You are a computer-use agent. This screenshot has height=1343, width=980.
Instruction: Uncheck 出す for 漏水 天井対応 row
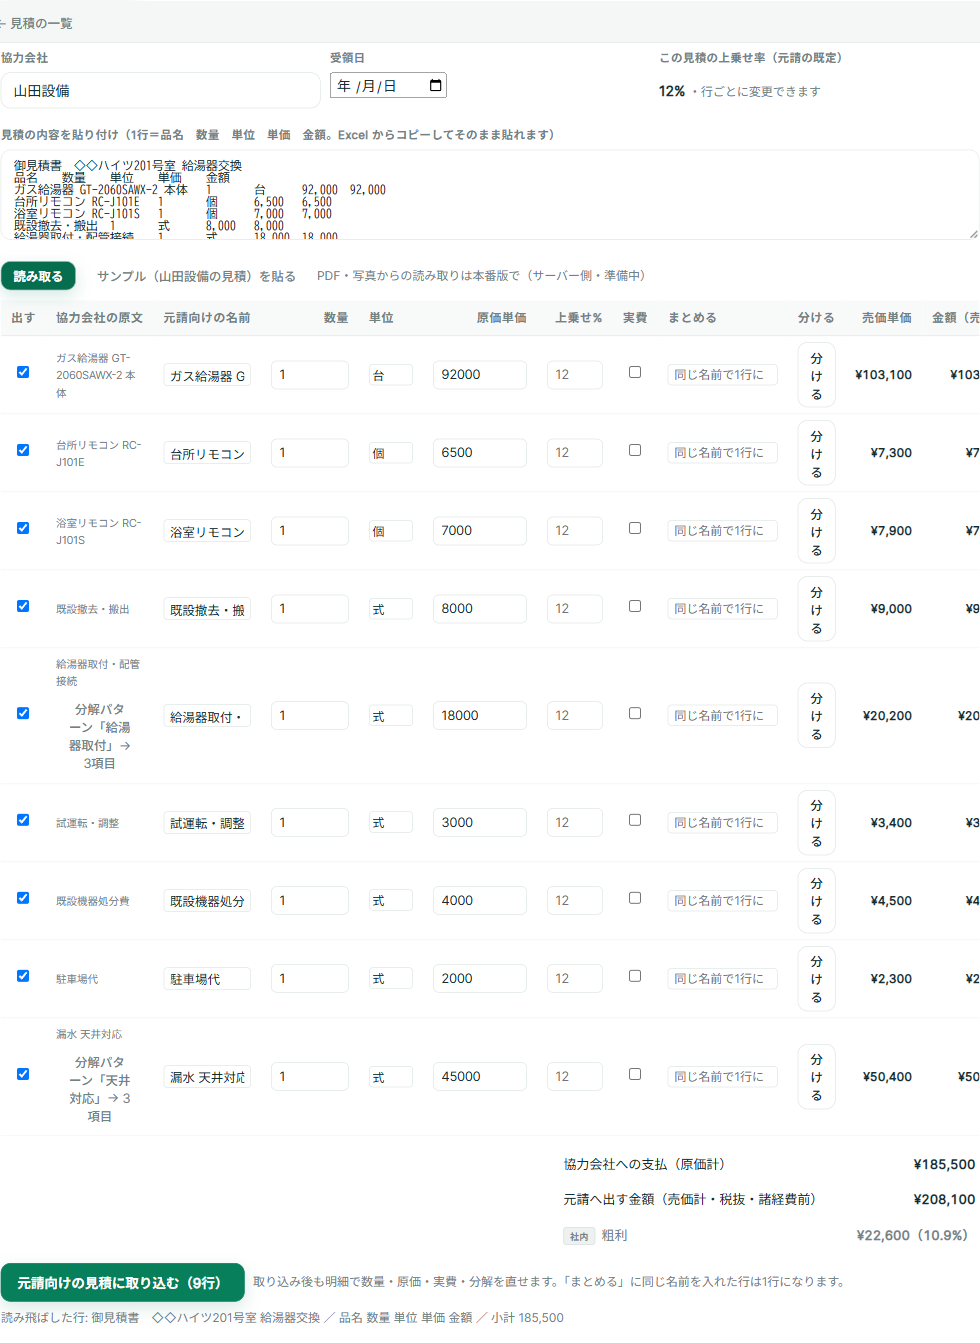click(x=23, y=1074)
